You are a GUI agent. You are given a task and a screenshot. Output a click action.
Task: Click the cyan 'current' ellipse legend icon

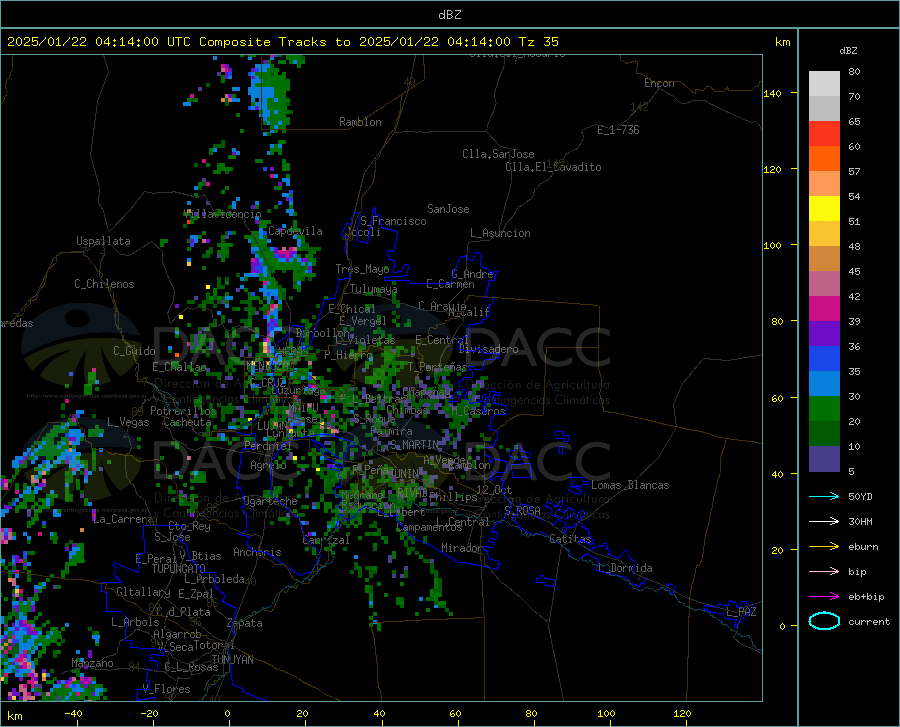click(x=824, y=621)
